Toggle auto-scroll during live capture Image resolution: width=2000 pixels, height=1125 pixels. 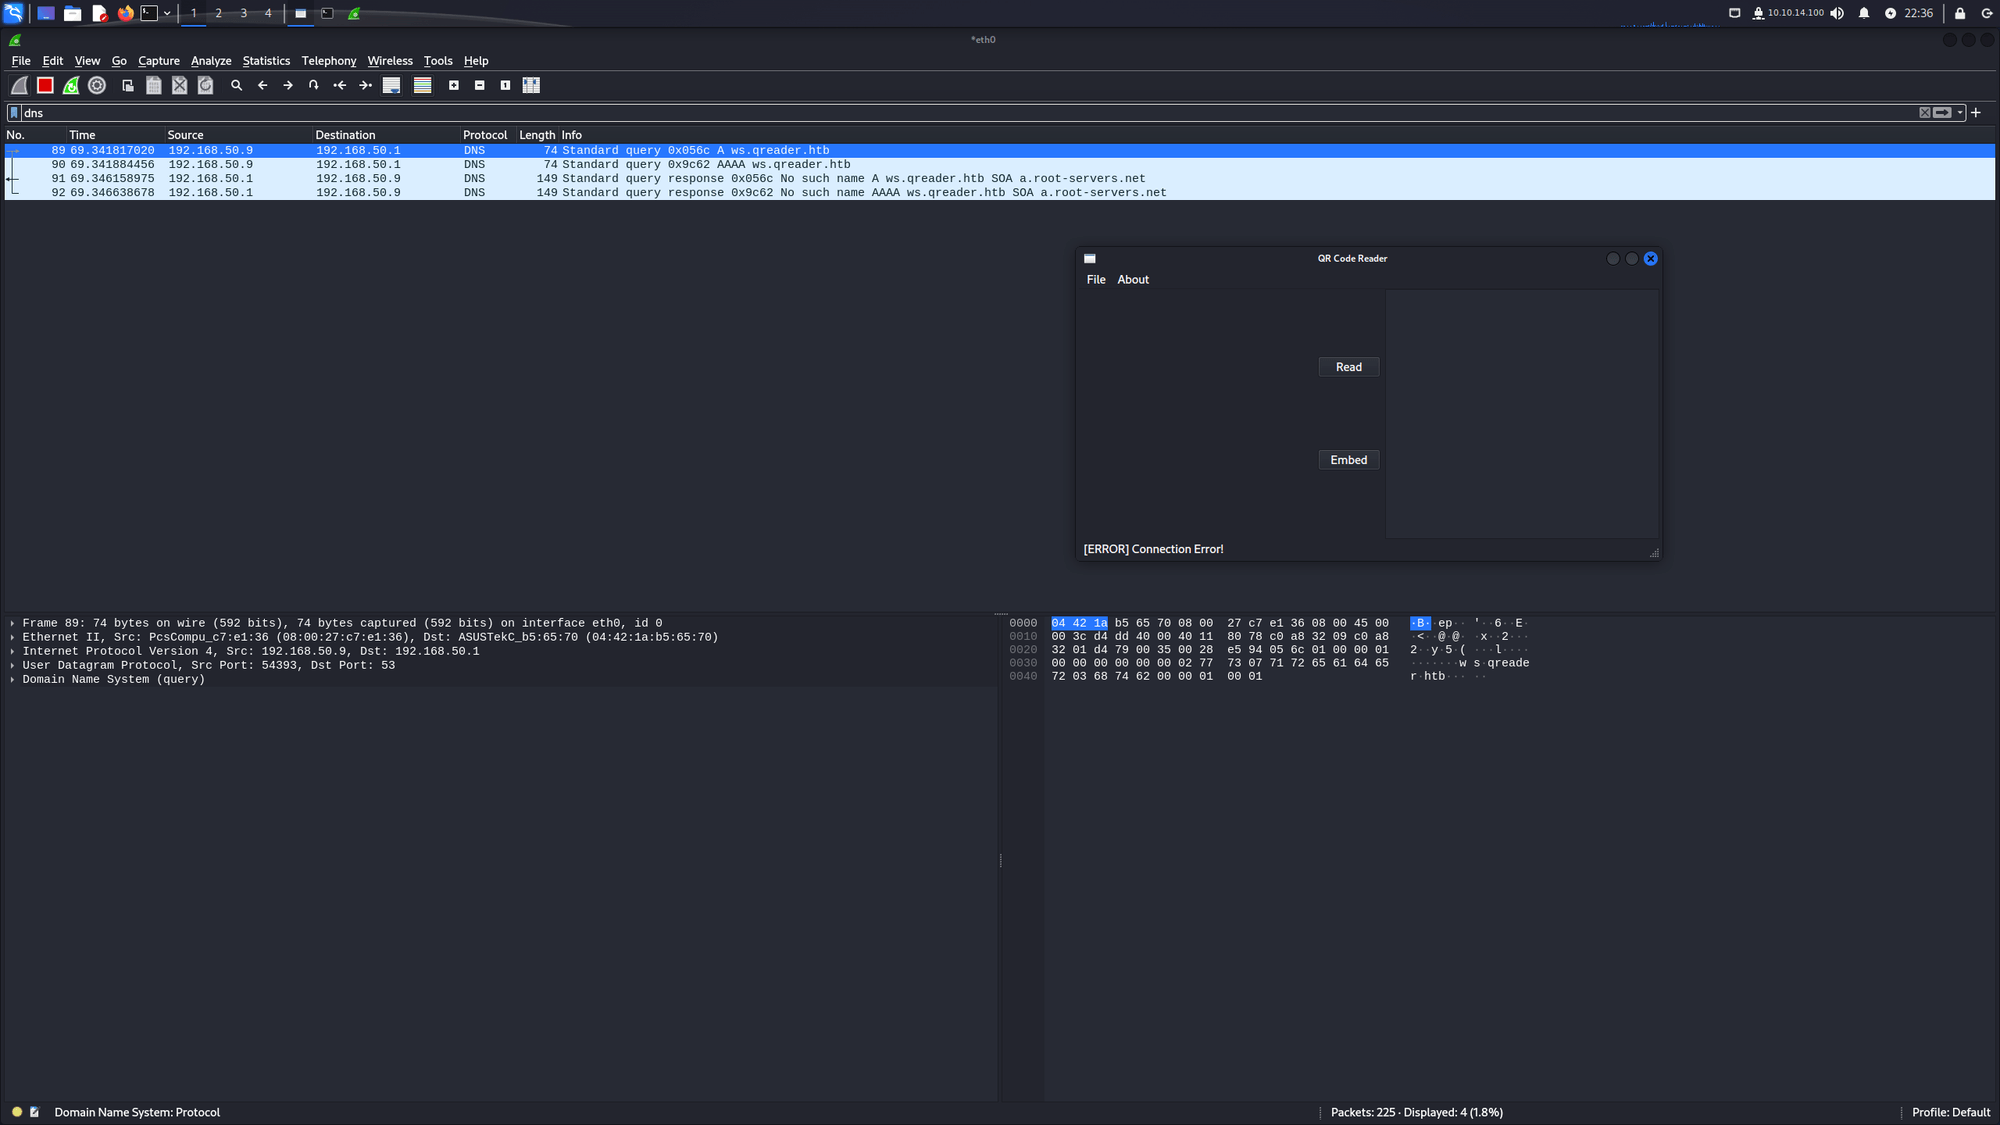(x=392, y=86)
